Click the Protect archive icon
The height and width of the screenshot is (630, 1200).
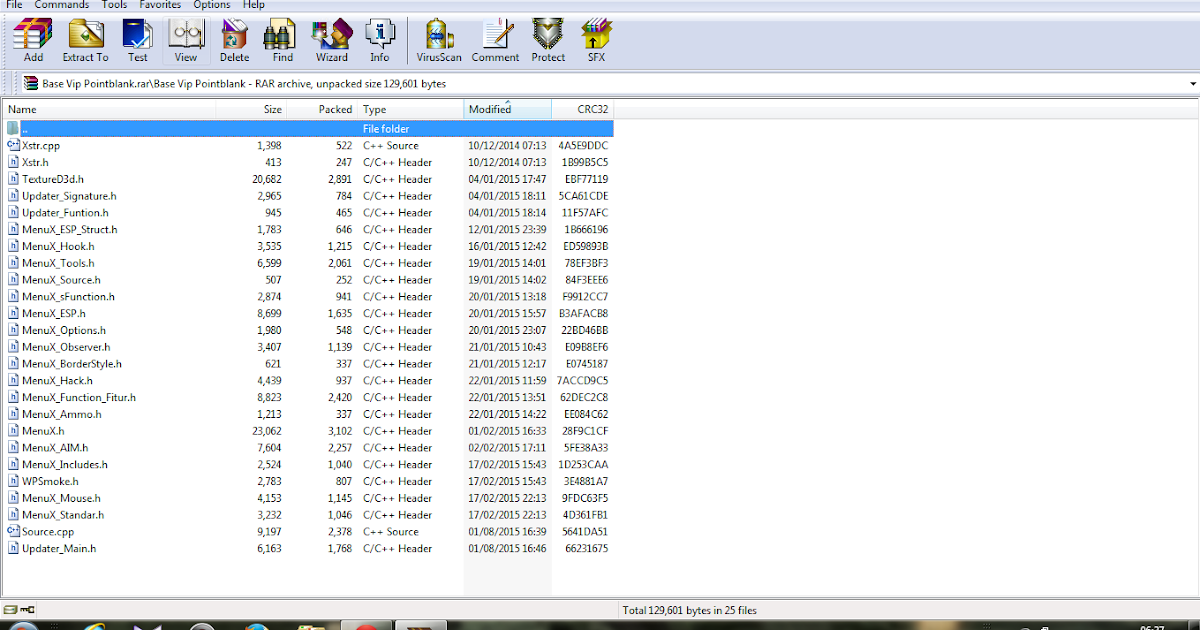click(x=548, y=40)
